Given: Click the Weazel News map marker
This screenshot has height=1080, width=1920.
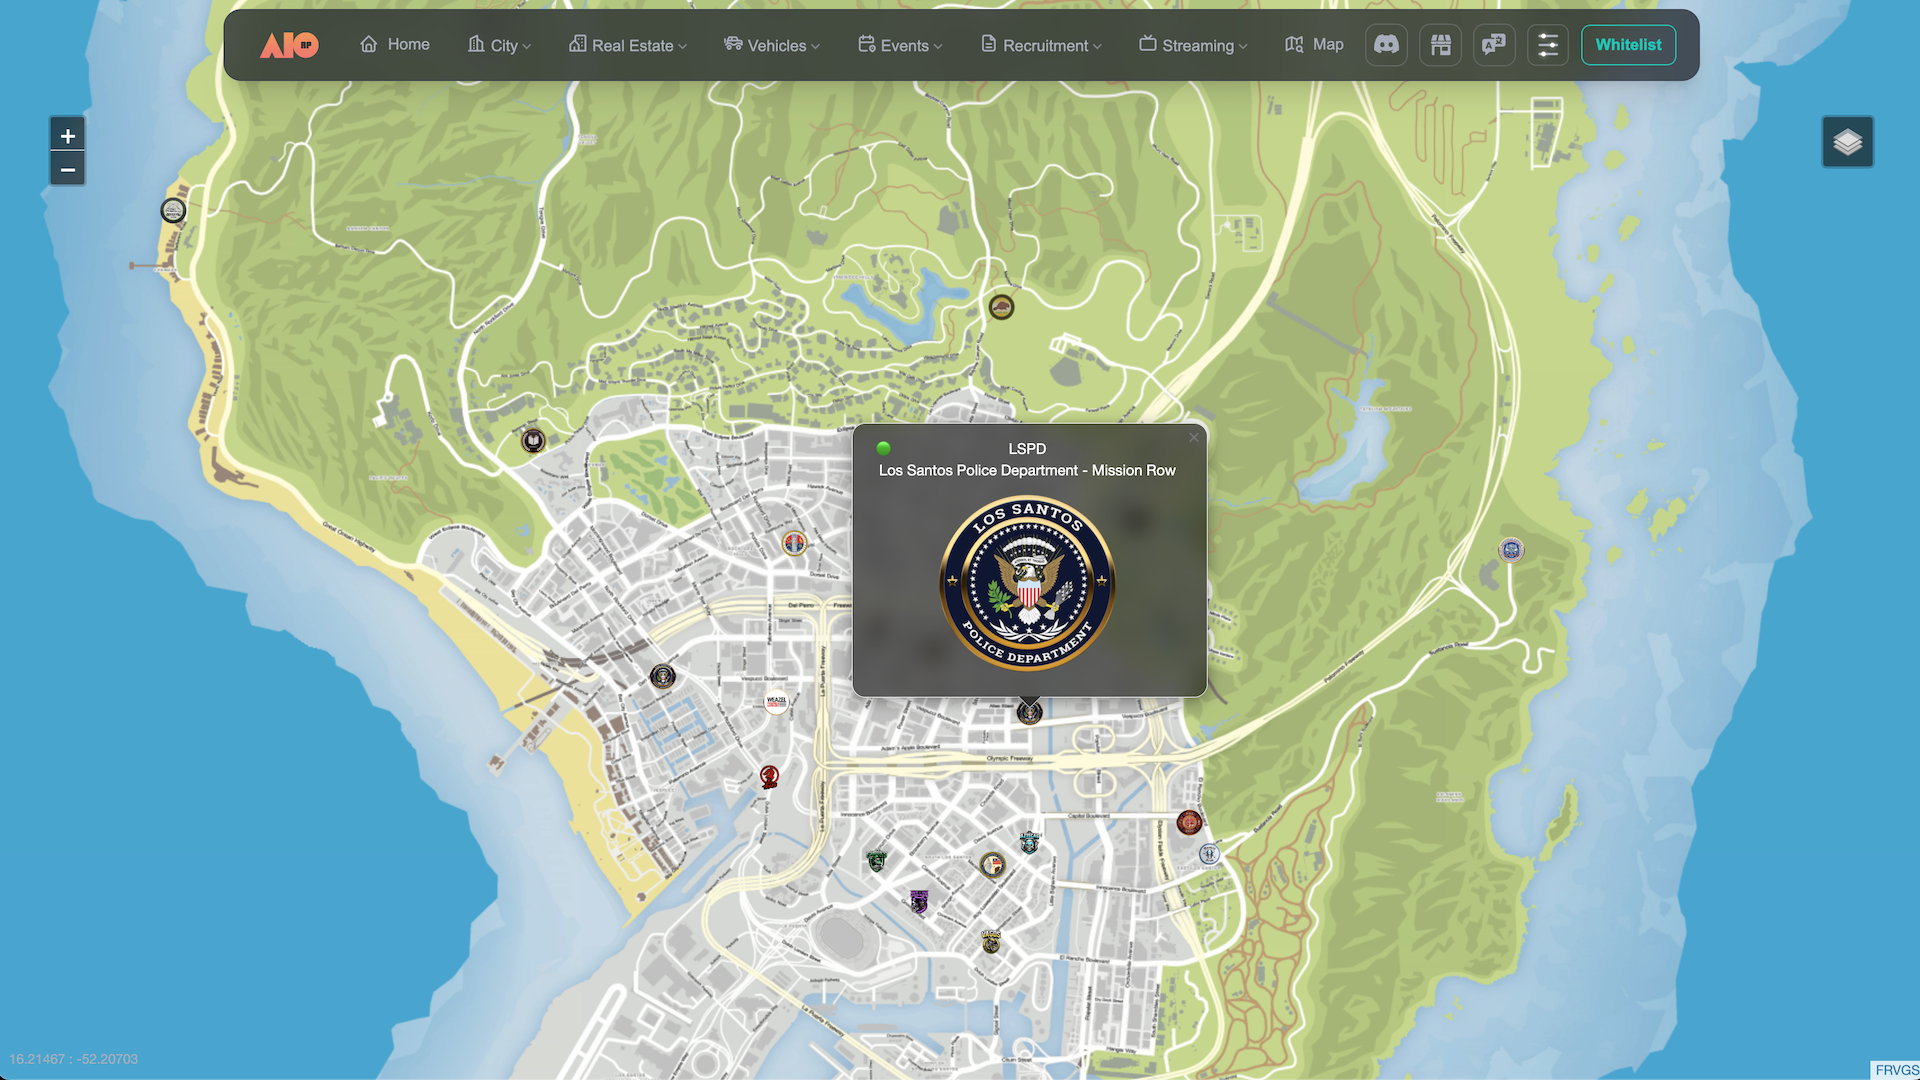Looking at the screenshot, I should coord(776,701).
